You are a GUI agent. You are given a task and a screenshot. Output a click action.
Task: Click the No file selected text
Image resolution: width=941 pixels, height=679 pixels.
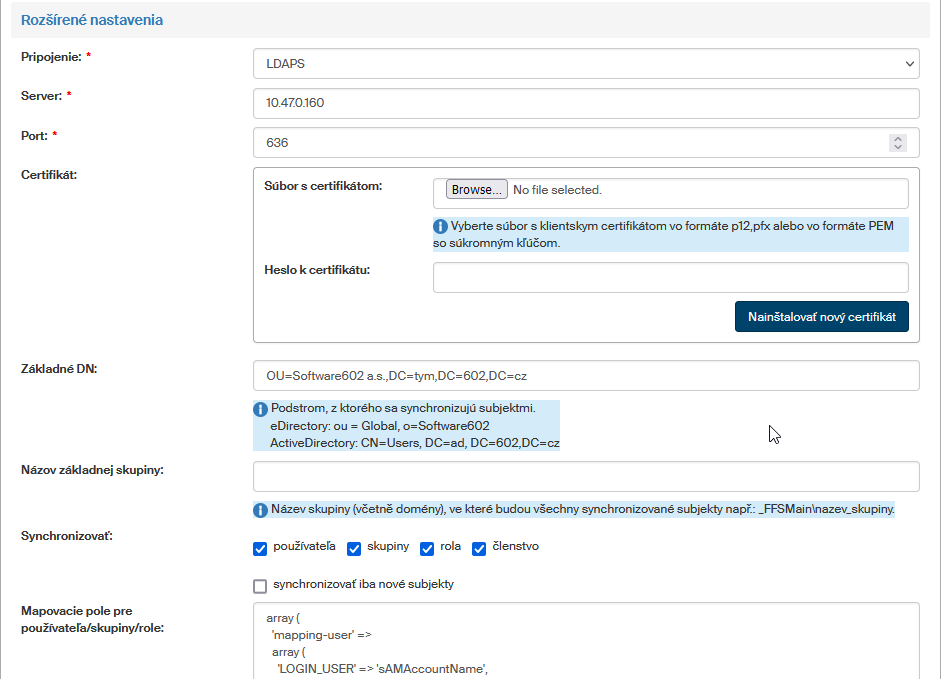coord(557,190)
